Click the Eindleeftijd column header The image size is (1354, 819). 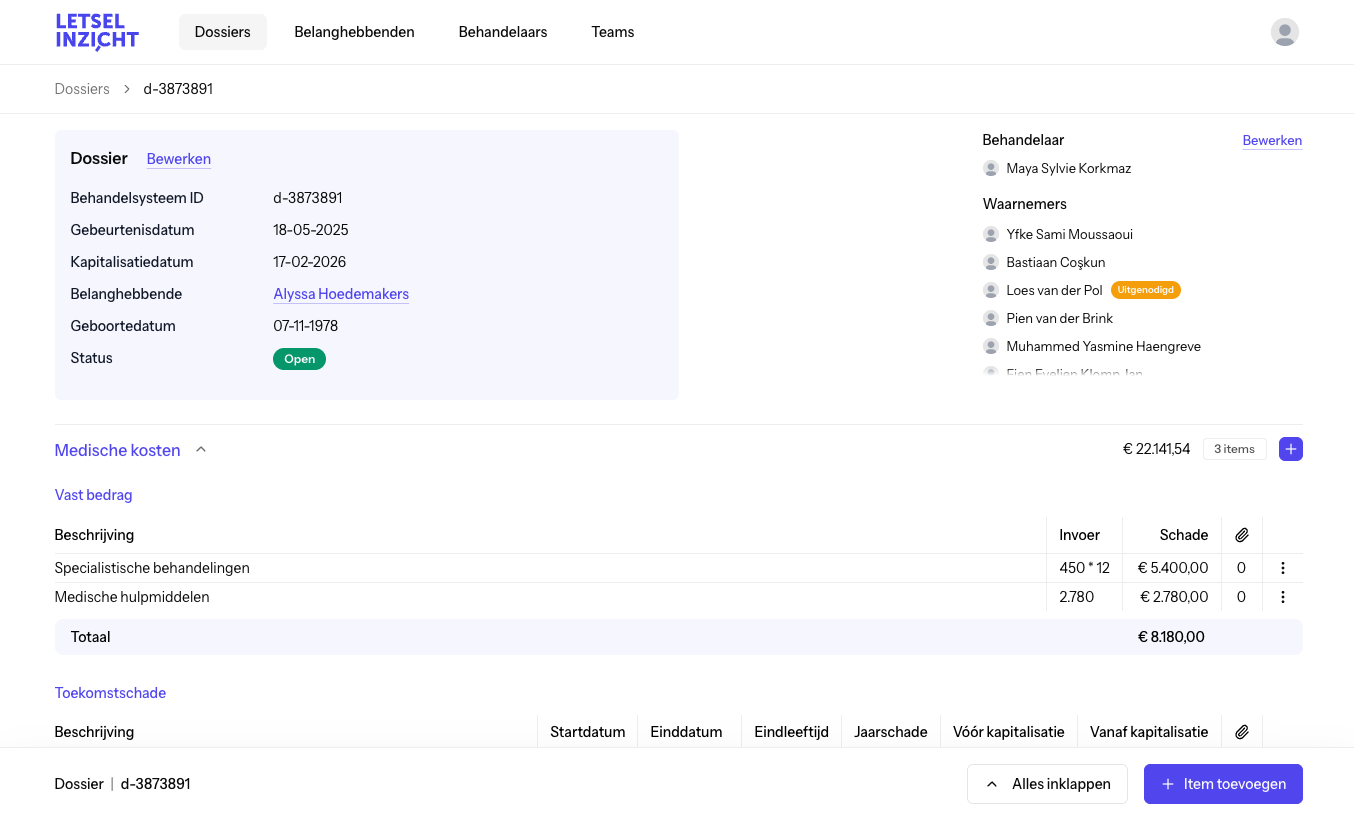(x=791, y=732)
